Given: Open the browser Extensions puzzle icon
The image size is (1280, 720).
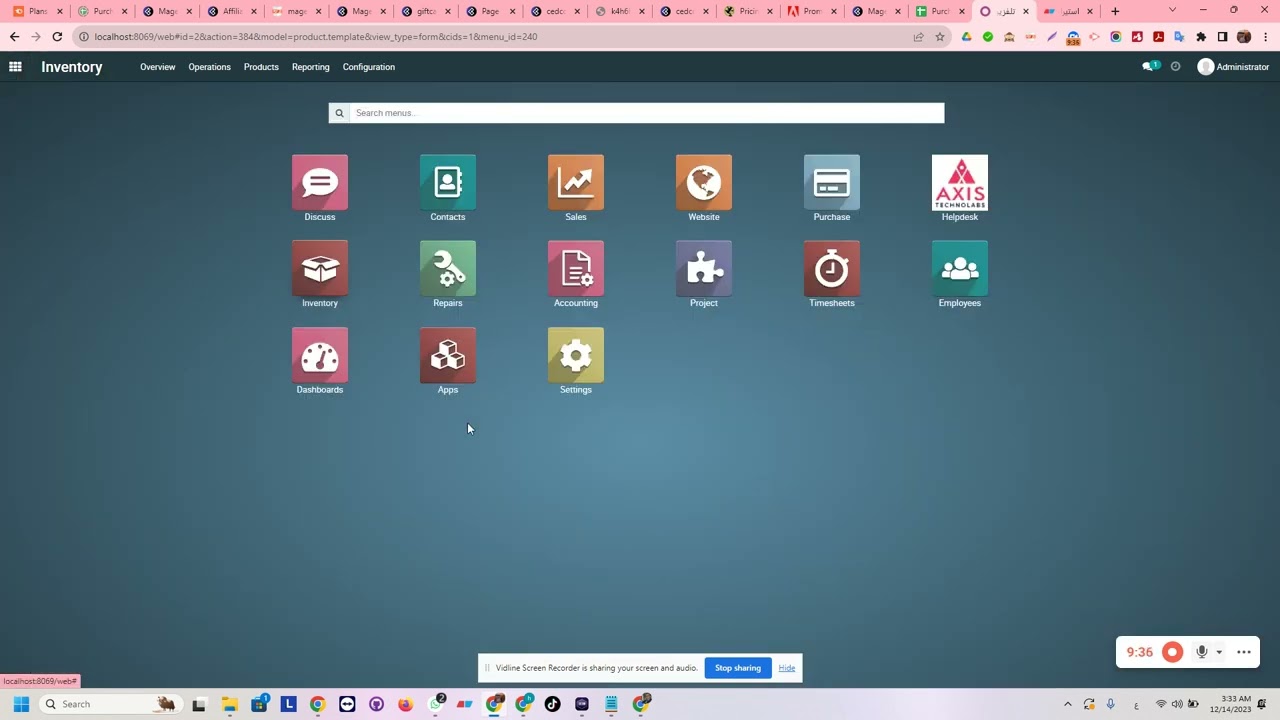Looking at the screenshot, I should tap(1201, 37).
